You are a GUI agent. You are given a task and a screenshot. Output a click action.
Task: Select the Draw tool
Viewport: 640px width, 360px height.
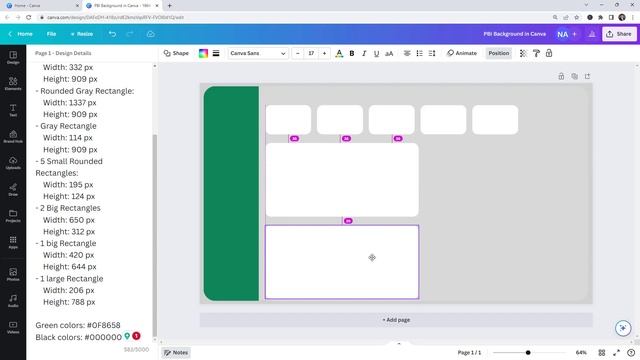(13, 189)
